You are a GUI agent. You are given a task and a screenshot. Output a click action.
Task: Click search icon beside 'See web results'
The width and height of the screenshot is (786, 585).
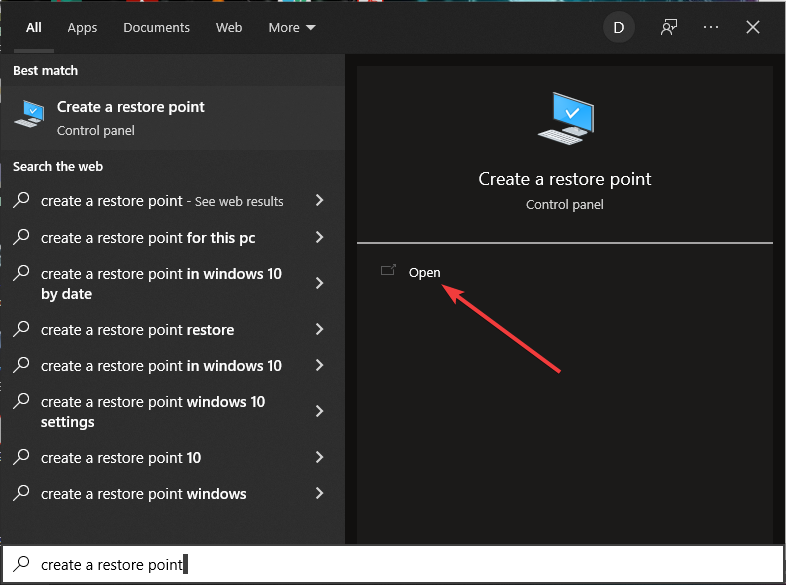point(21,200)
